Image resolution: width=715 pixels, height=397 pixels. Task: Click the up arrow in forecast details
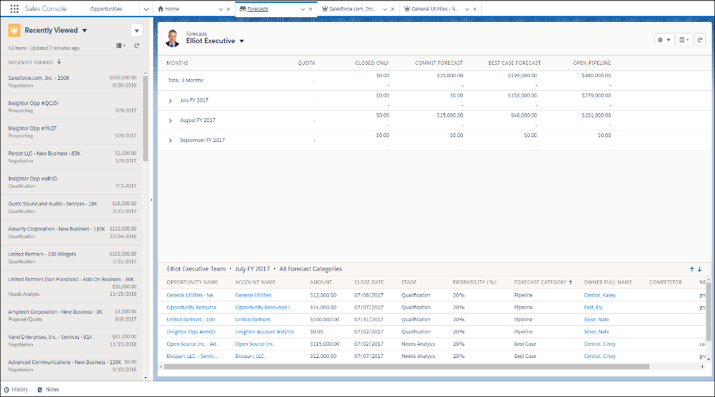[x=692, y=269]
